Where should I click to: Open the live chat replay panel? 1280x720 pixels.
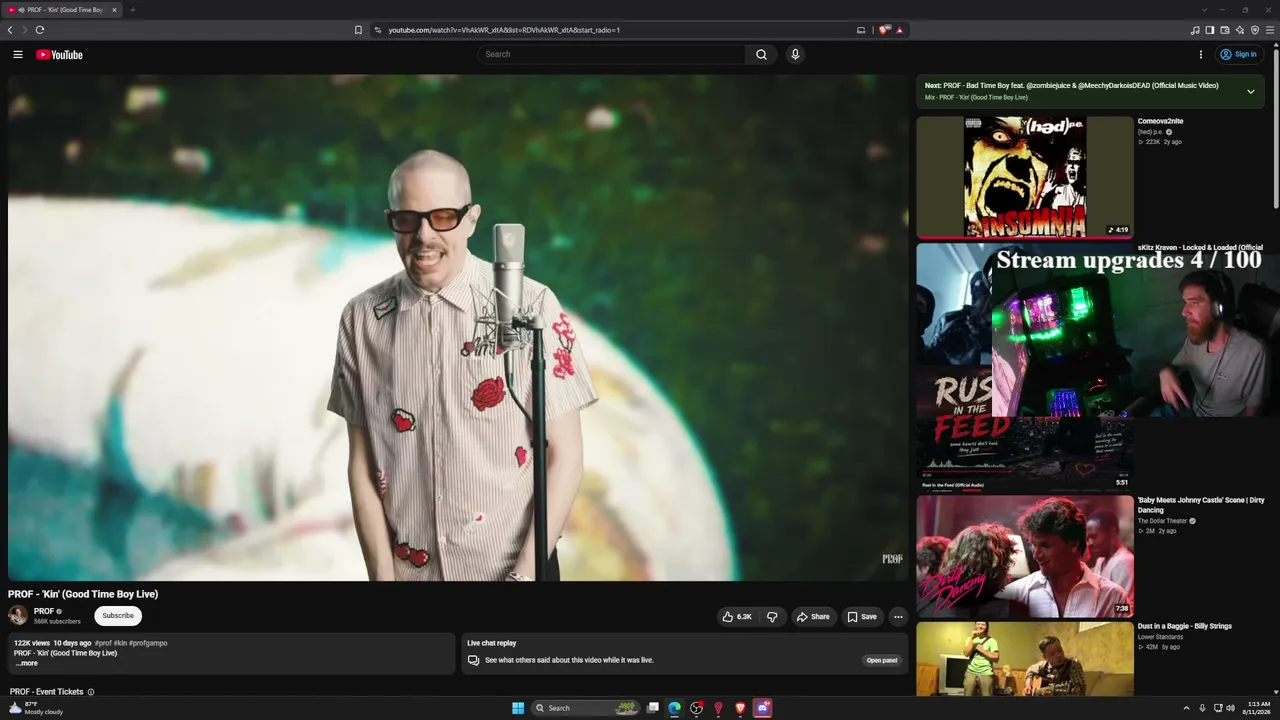pos(881,661)
